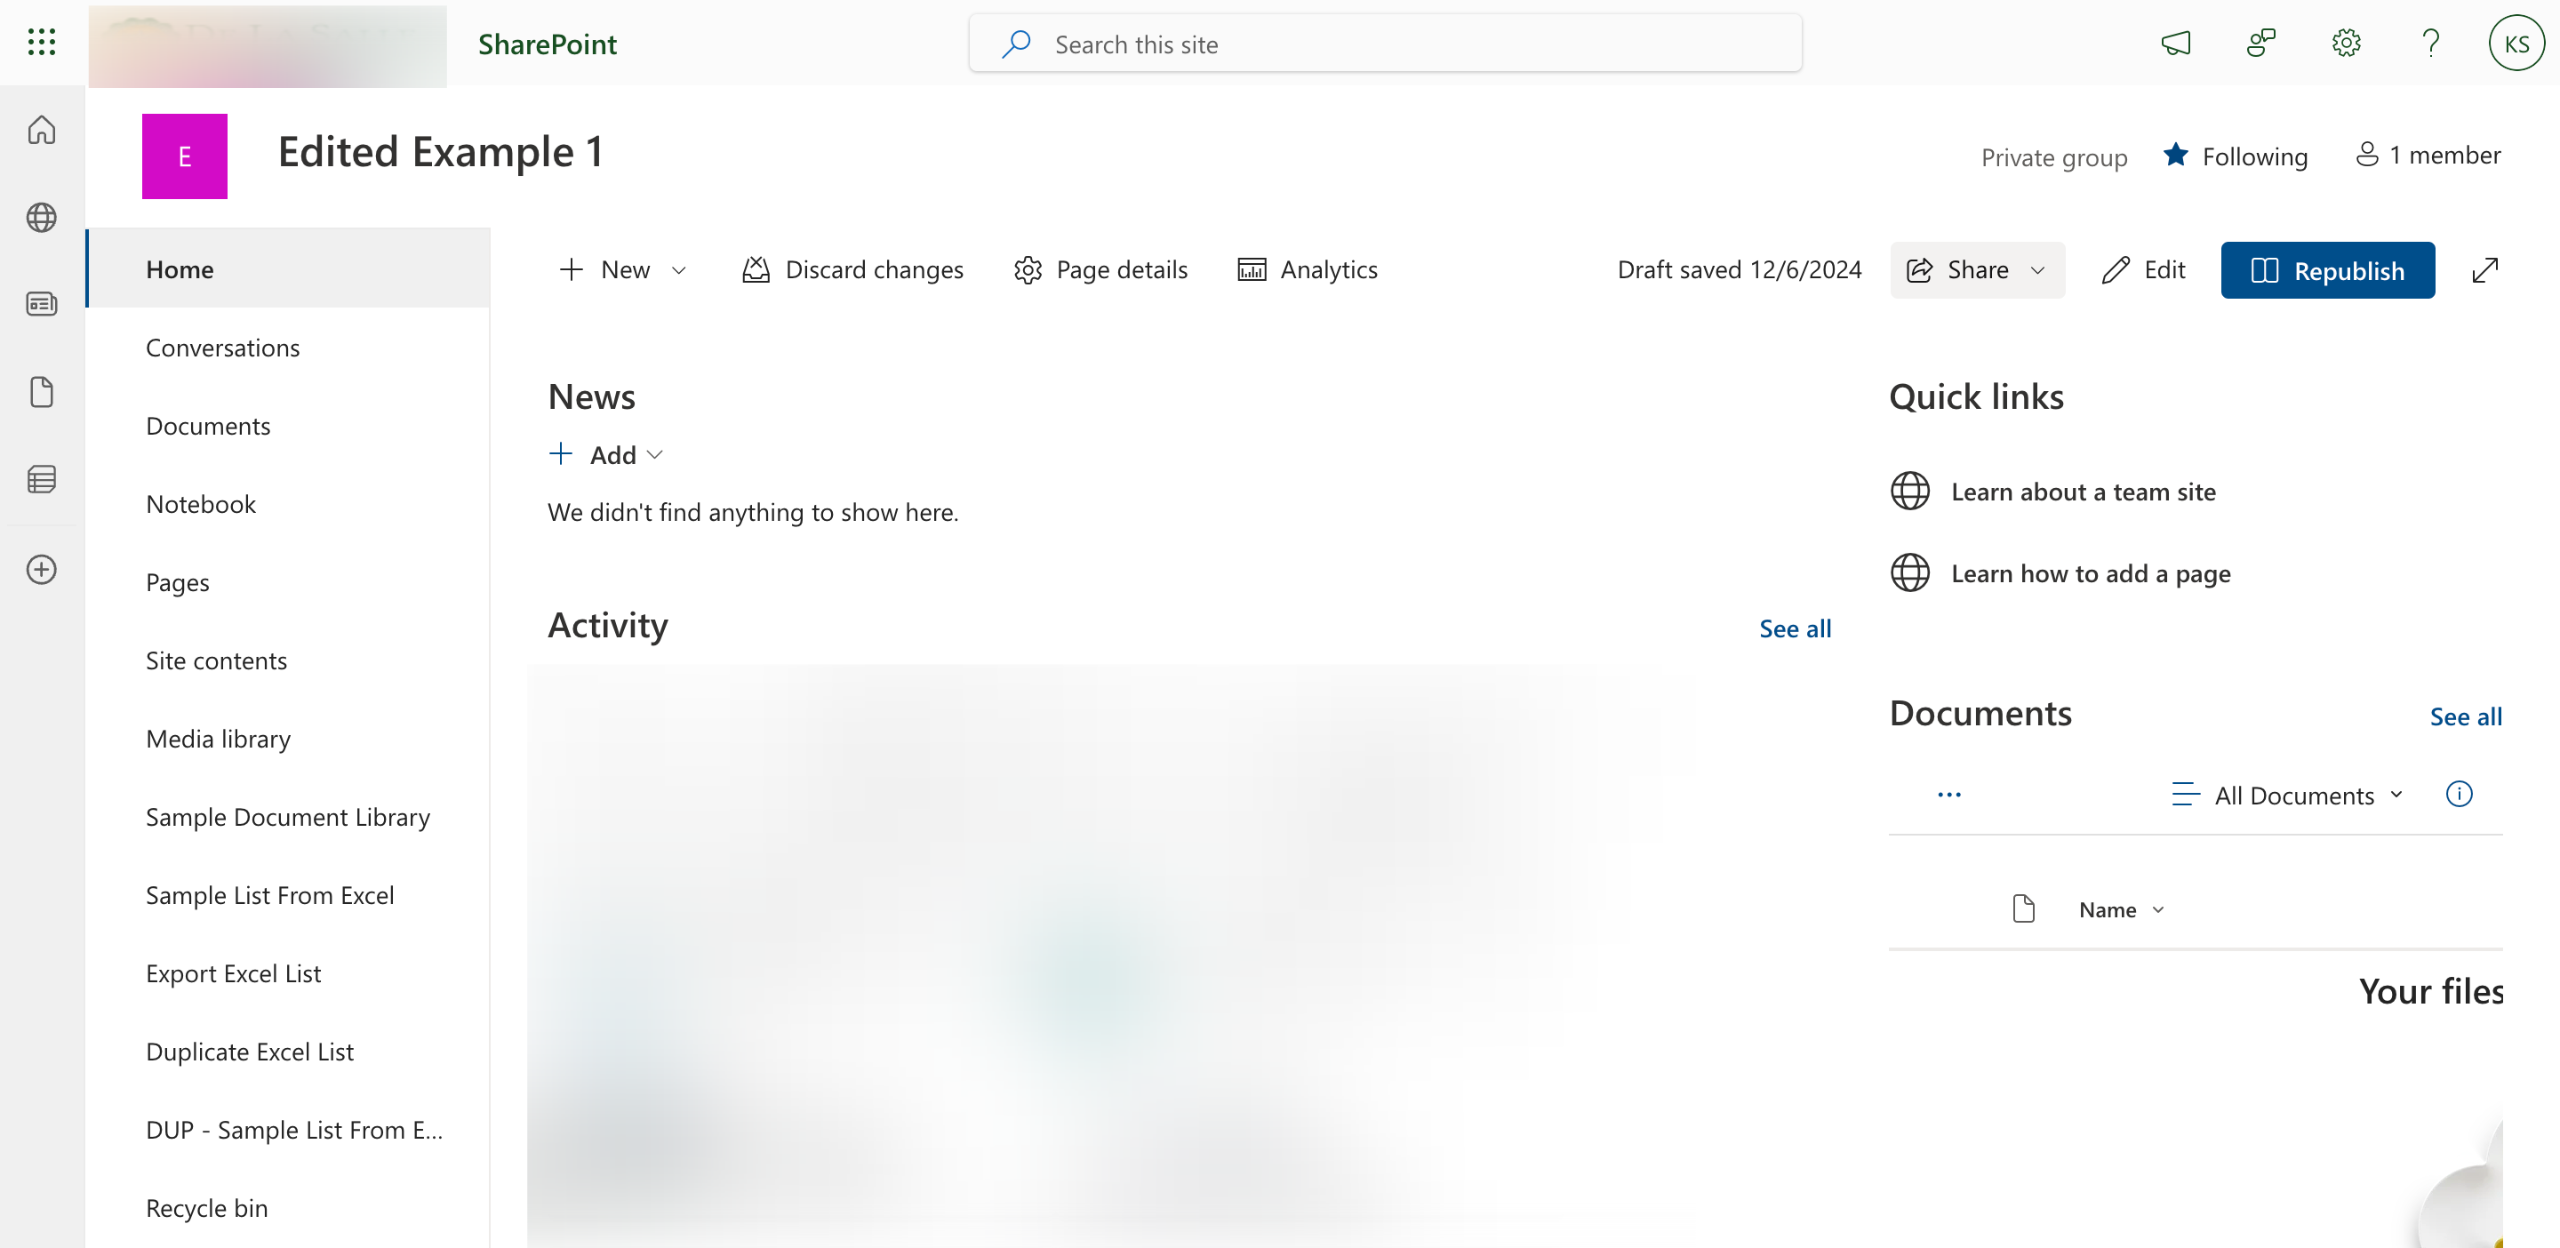Open My lists icon in left rail

click(x=41, y=480)
